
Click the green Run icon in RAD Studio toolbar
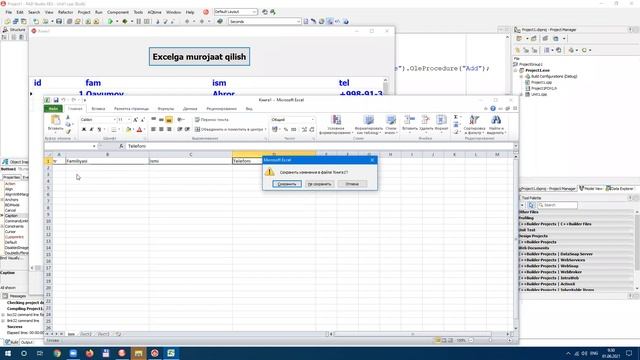(x=110, y=21)
